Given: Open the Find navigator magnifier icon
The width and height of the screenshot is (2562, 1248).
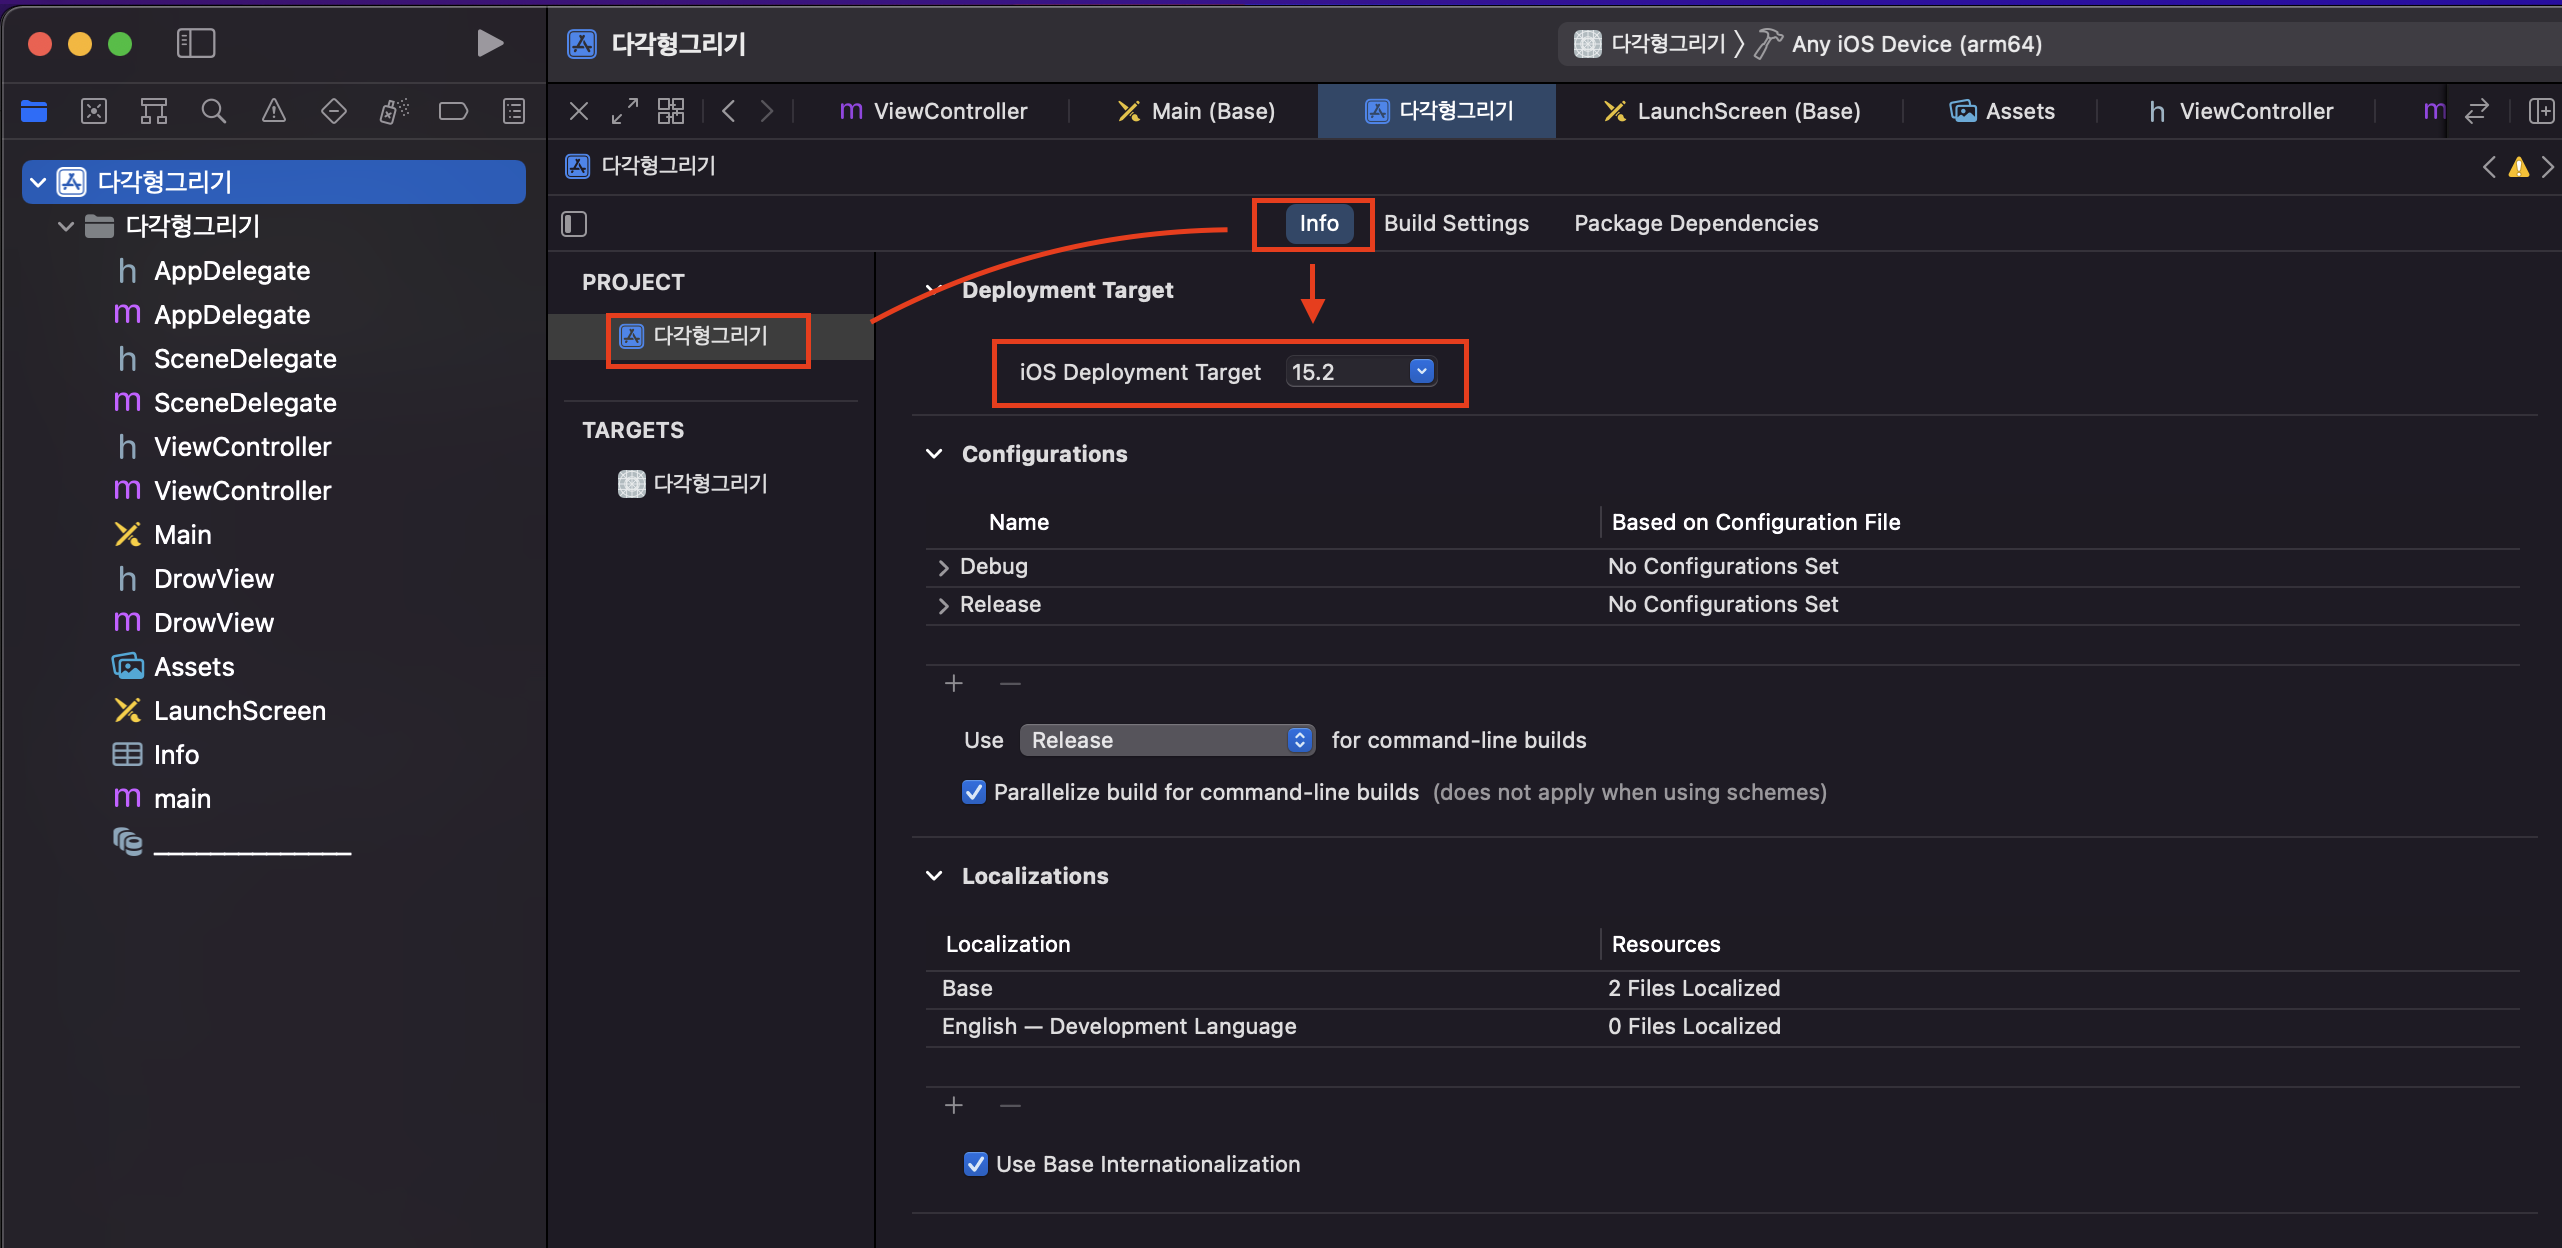Looking at the screenshot, I should (213, 111).
